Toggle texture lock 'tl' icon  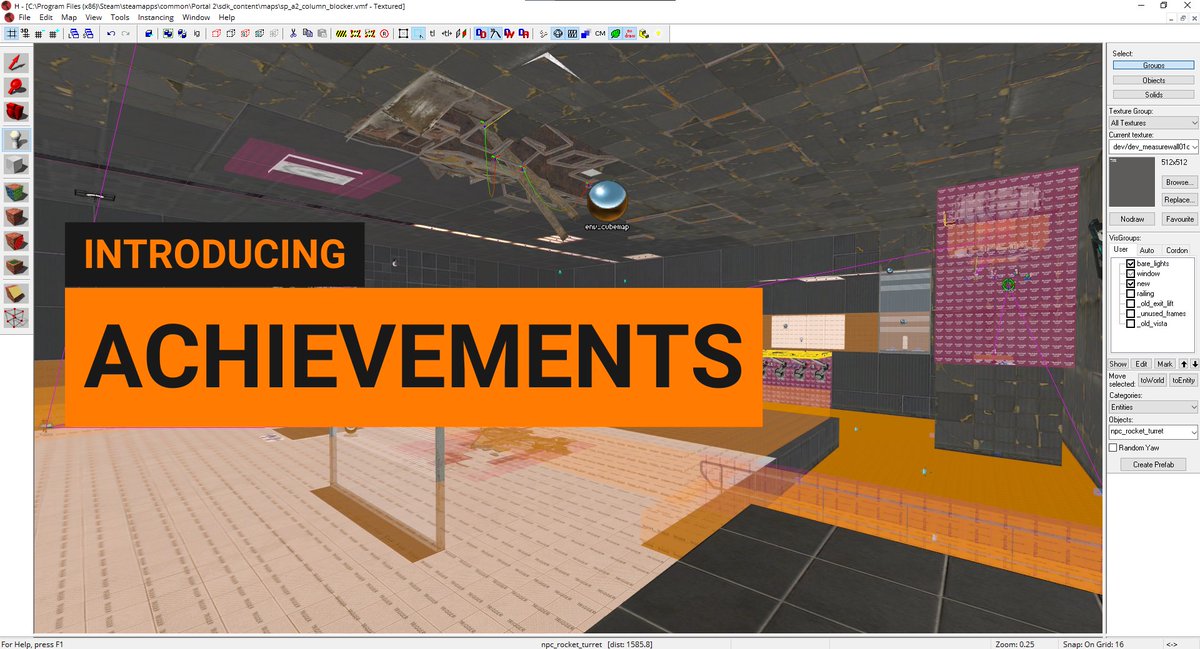tap(432, 33)
